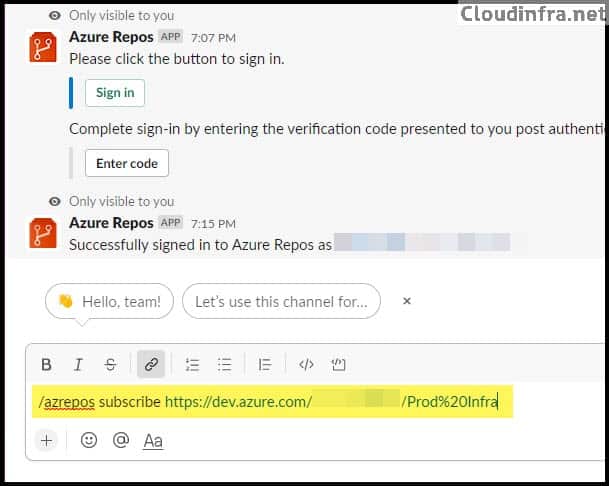The image size is (609, 486).
Task: Click the Azure Repos name at 7:15 PM
Action: point(111,223)
